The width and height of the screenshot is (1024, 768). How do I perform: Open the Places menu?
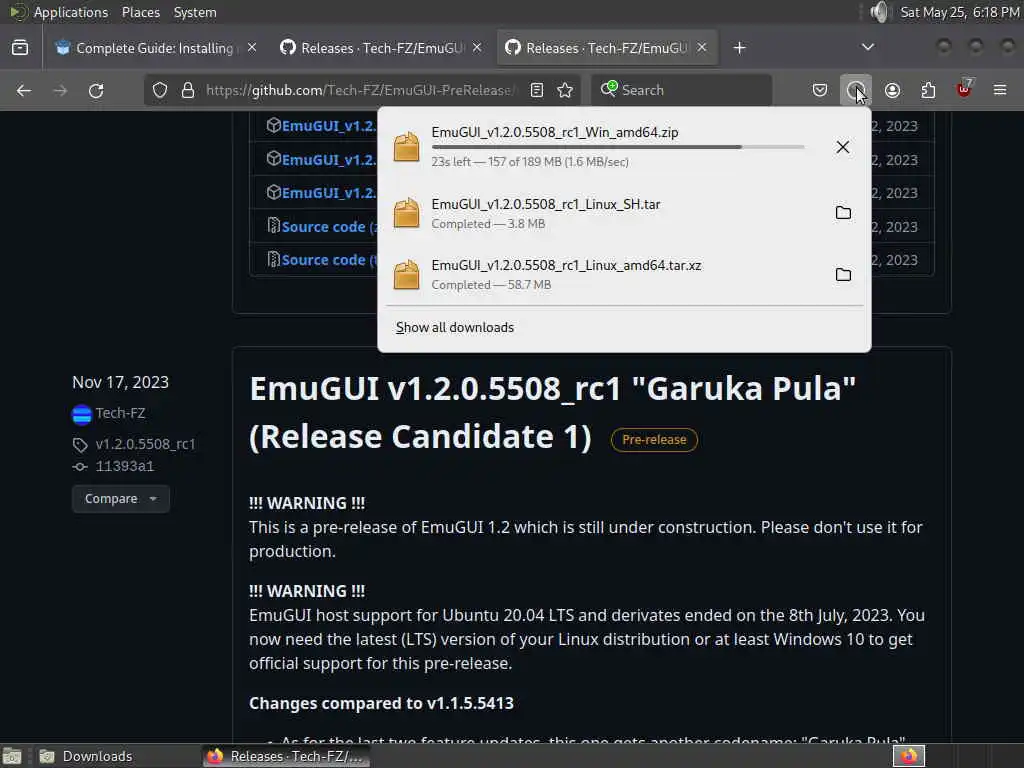point(140,12)
